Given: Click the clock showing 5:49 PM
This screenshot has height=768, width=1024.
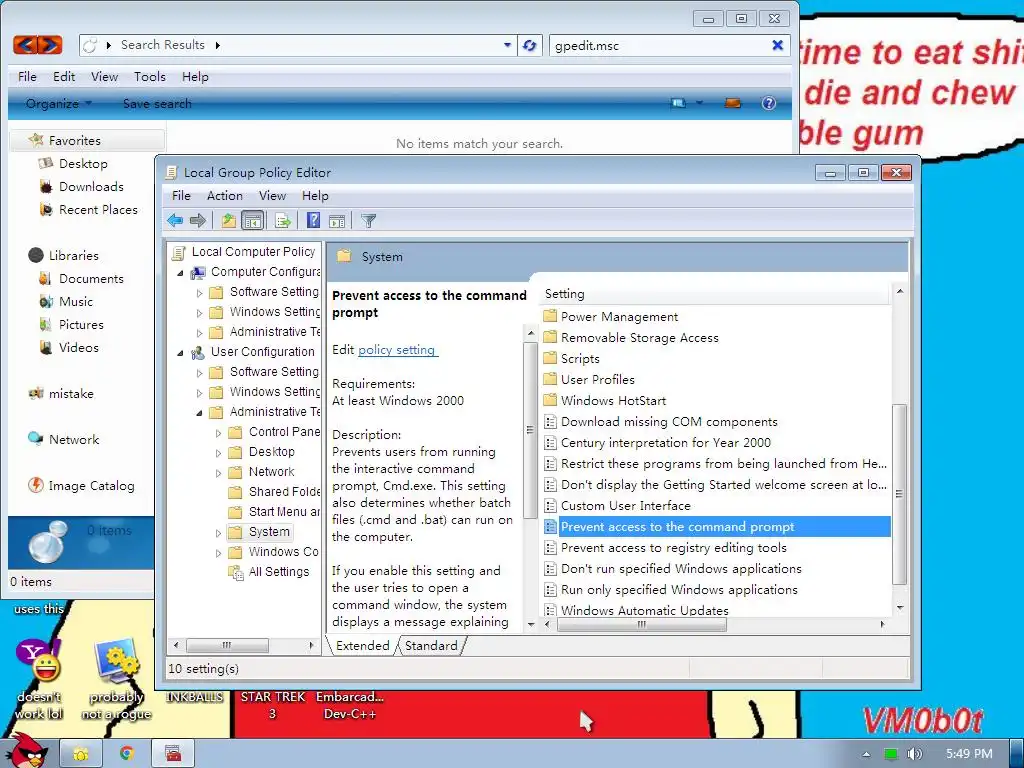Looking at the screenshot, I should 969,754.
